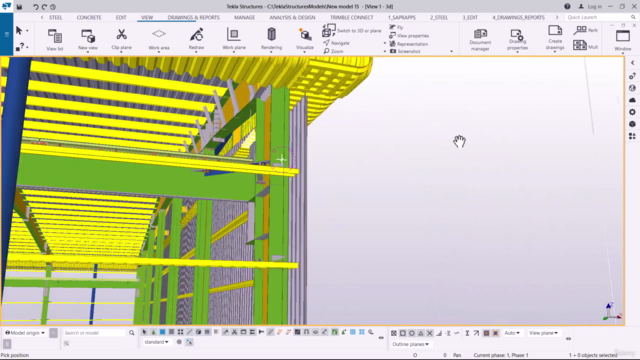
Task: Create a New view
Action: pyautogui.click(x=88, y=40)
